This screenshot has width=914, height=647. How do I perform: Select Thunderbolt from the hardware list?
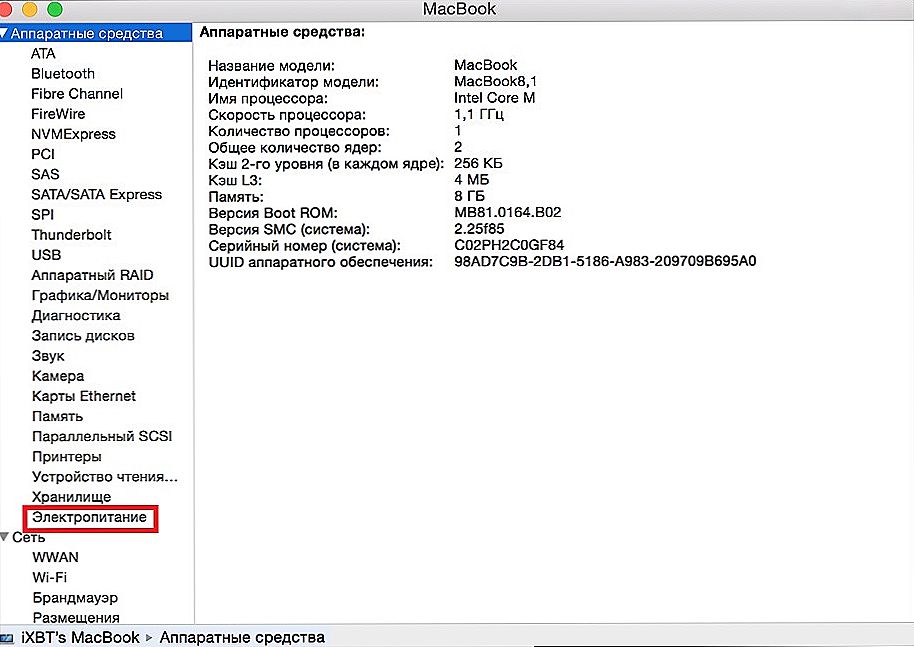click(x=71, y=235)
